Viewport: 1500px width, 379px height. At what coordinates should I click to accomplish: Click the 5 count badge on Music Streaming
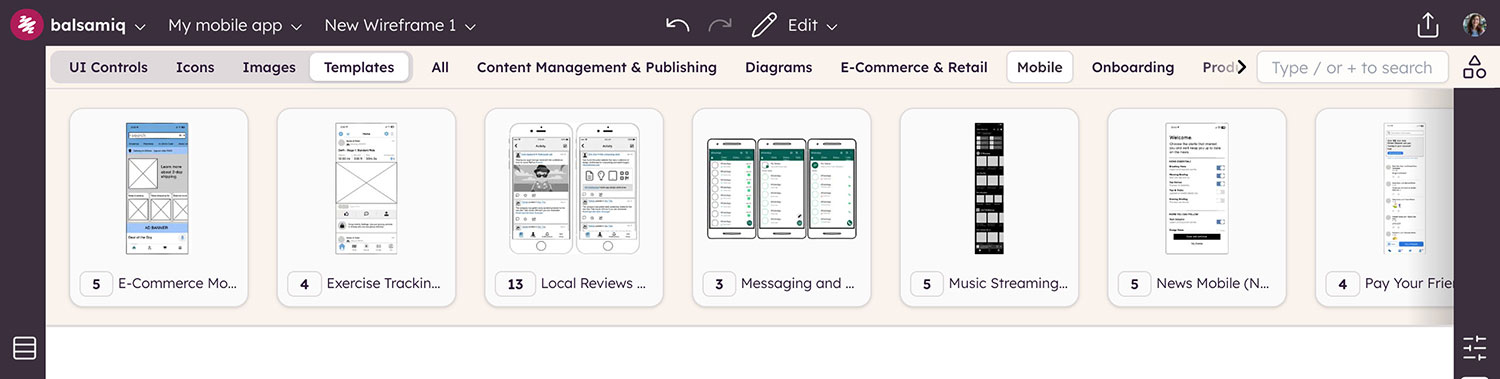tap(927, 284)
